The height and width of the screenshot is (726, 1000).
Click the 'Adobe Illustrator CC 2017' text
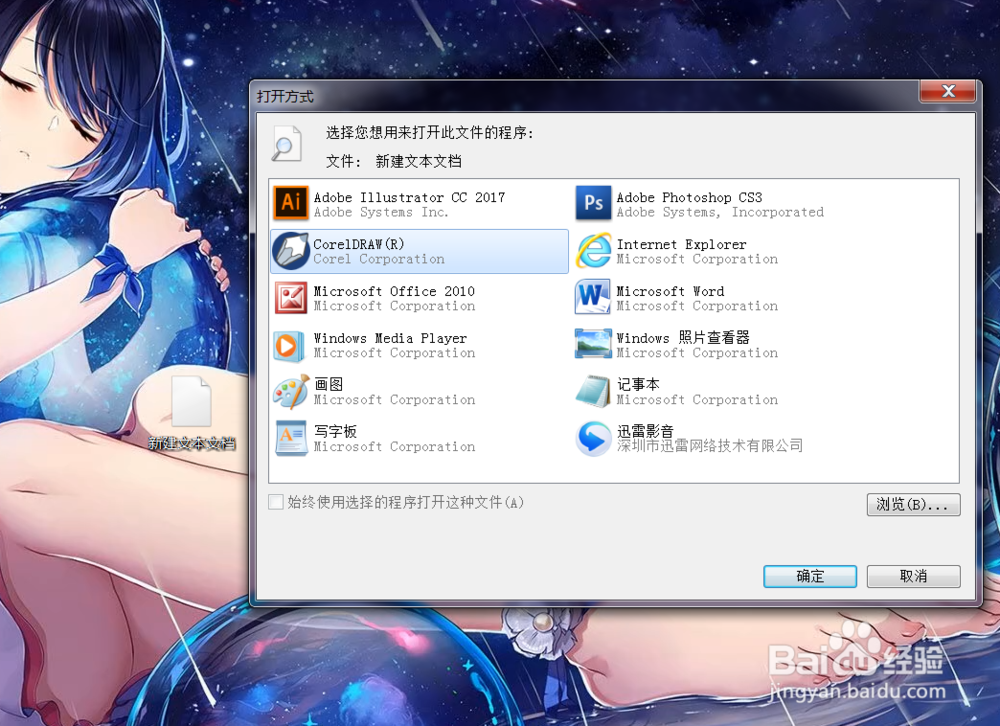[x=409, y=197]
